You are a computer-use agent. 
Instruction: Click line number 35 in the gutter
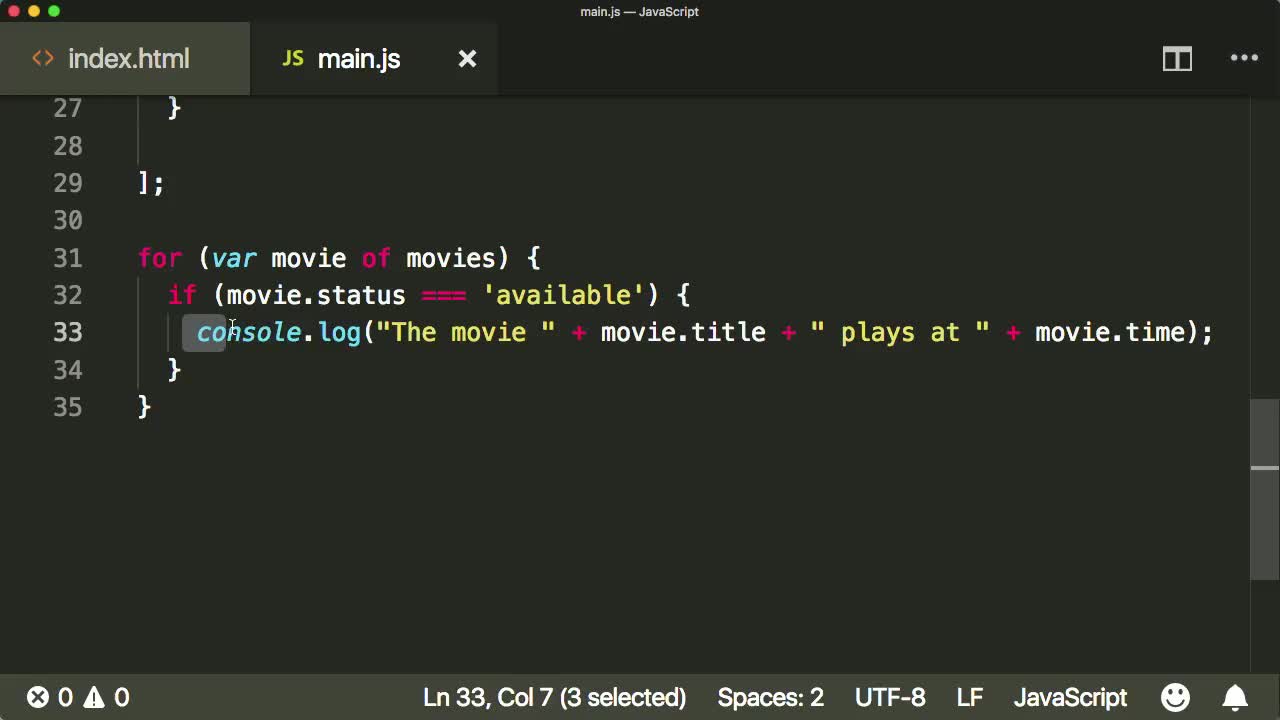[68, 407]
